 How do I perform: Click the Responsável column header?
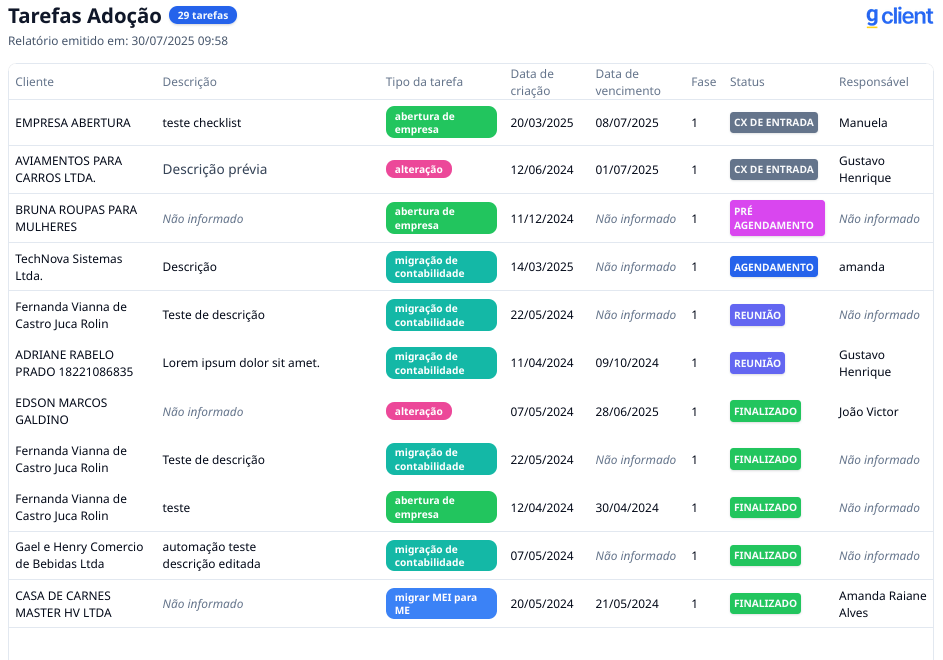[873, 82]
